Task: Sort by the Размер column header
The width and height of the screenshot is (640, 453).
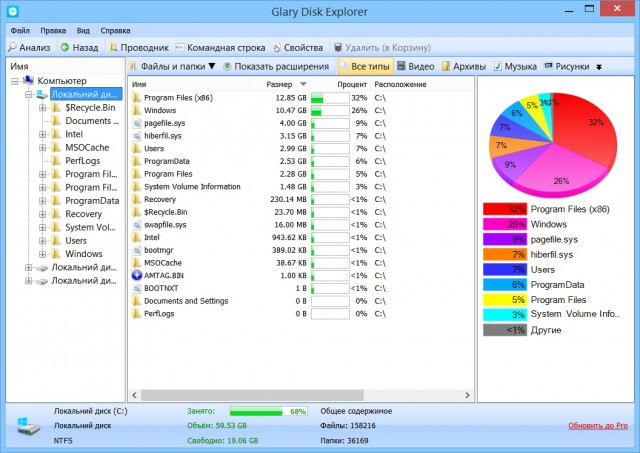Action: 279,84
